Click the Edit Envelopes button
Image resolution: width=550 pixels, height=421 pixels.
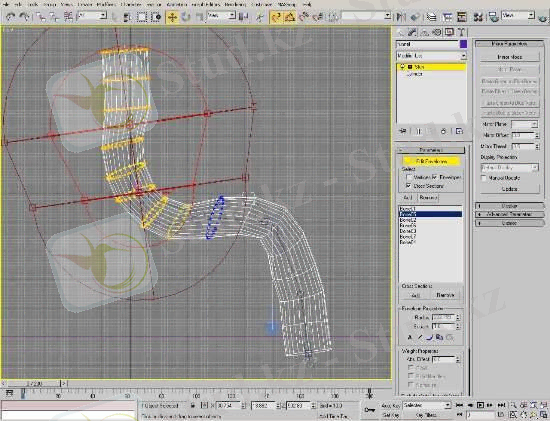pyautogui.click(x=431, y=161)
